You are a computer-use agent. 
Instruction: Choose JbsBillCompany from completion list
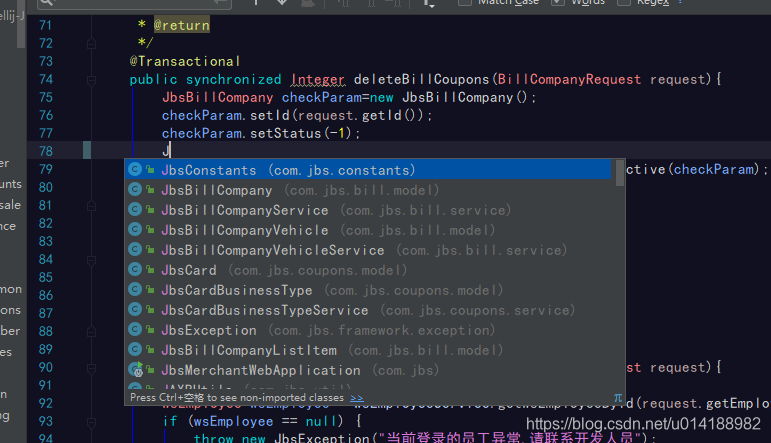(x=368, y=190)
